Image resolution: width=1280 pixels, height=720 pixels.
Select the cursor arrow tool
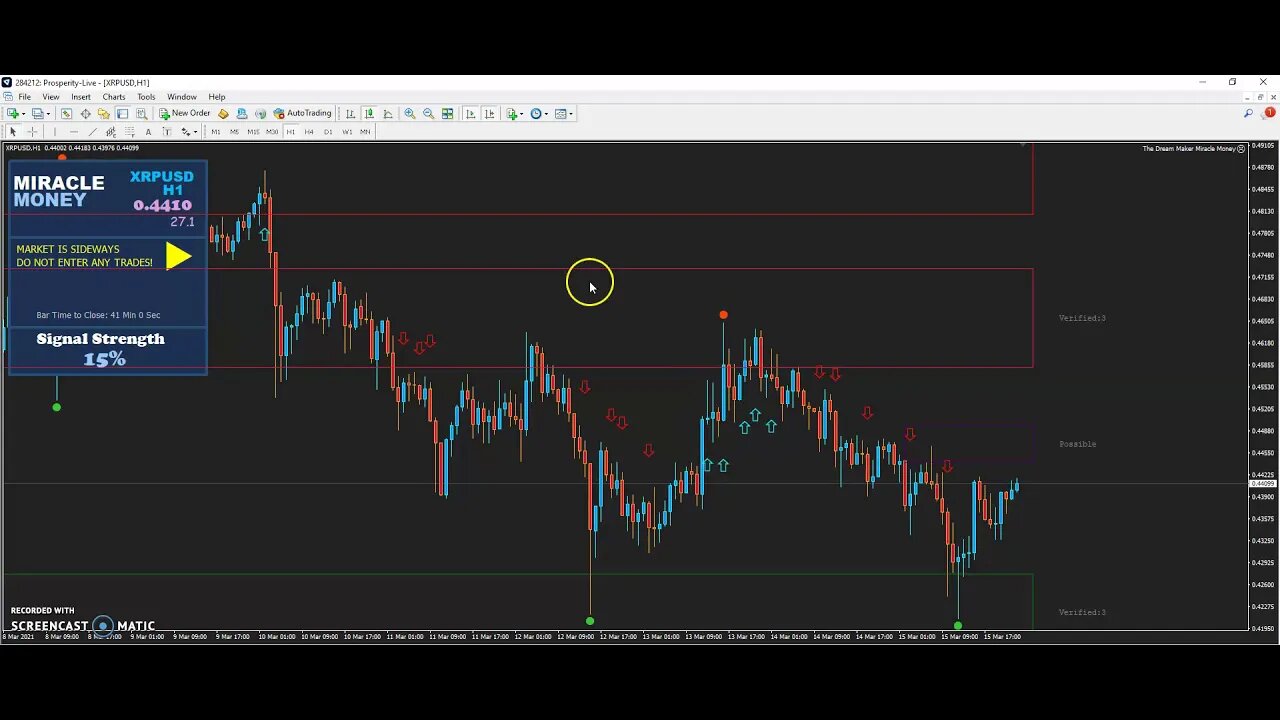13,132
